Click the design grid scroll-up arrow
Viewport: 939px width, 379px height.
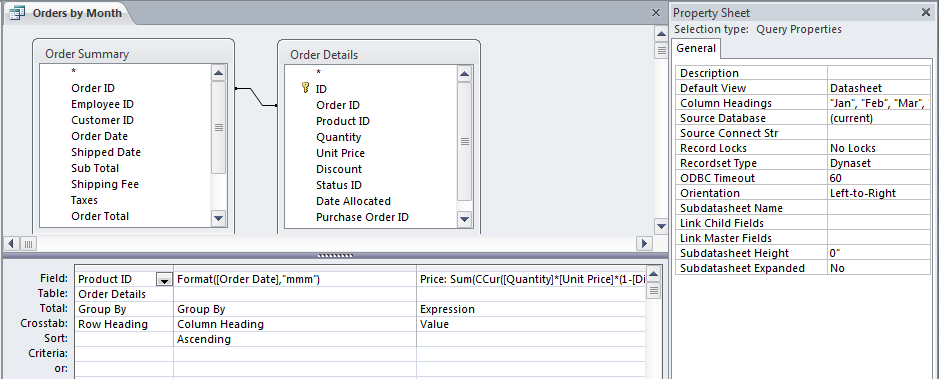point(654,275)
